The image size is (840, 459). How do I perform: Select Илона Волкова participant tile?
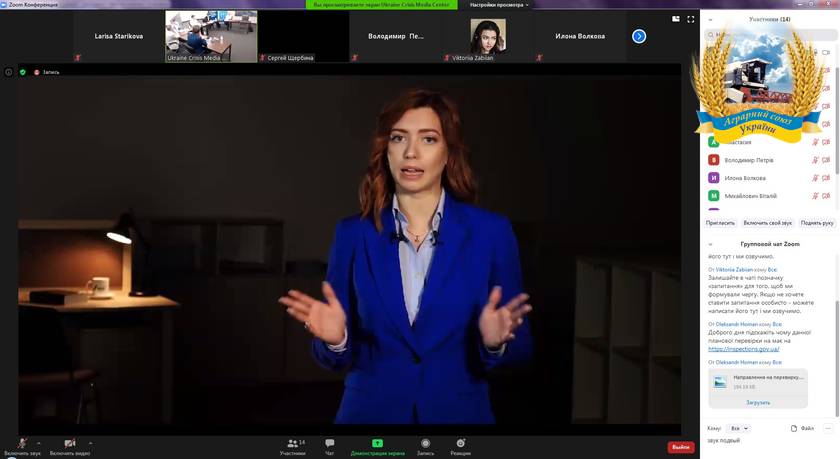tap(580, 36)
